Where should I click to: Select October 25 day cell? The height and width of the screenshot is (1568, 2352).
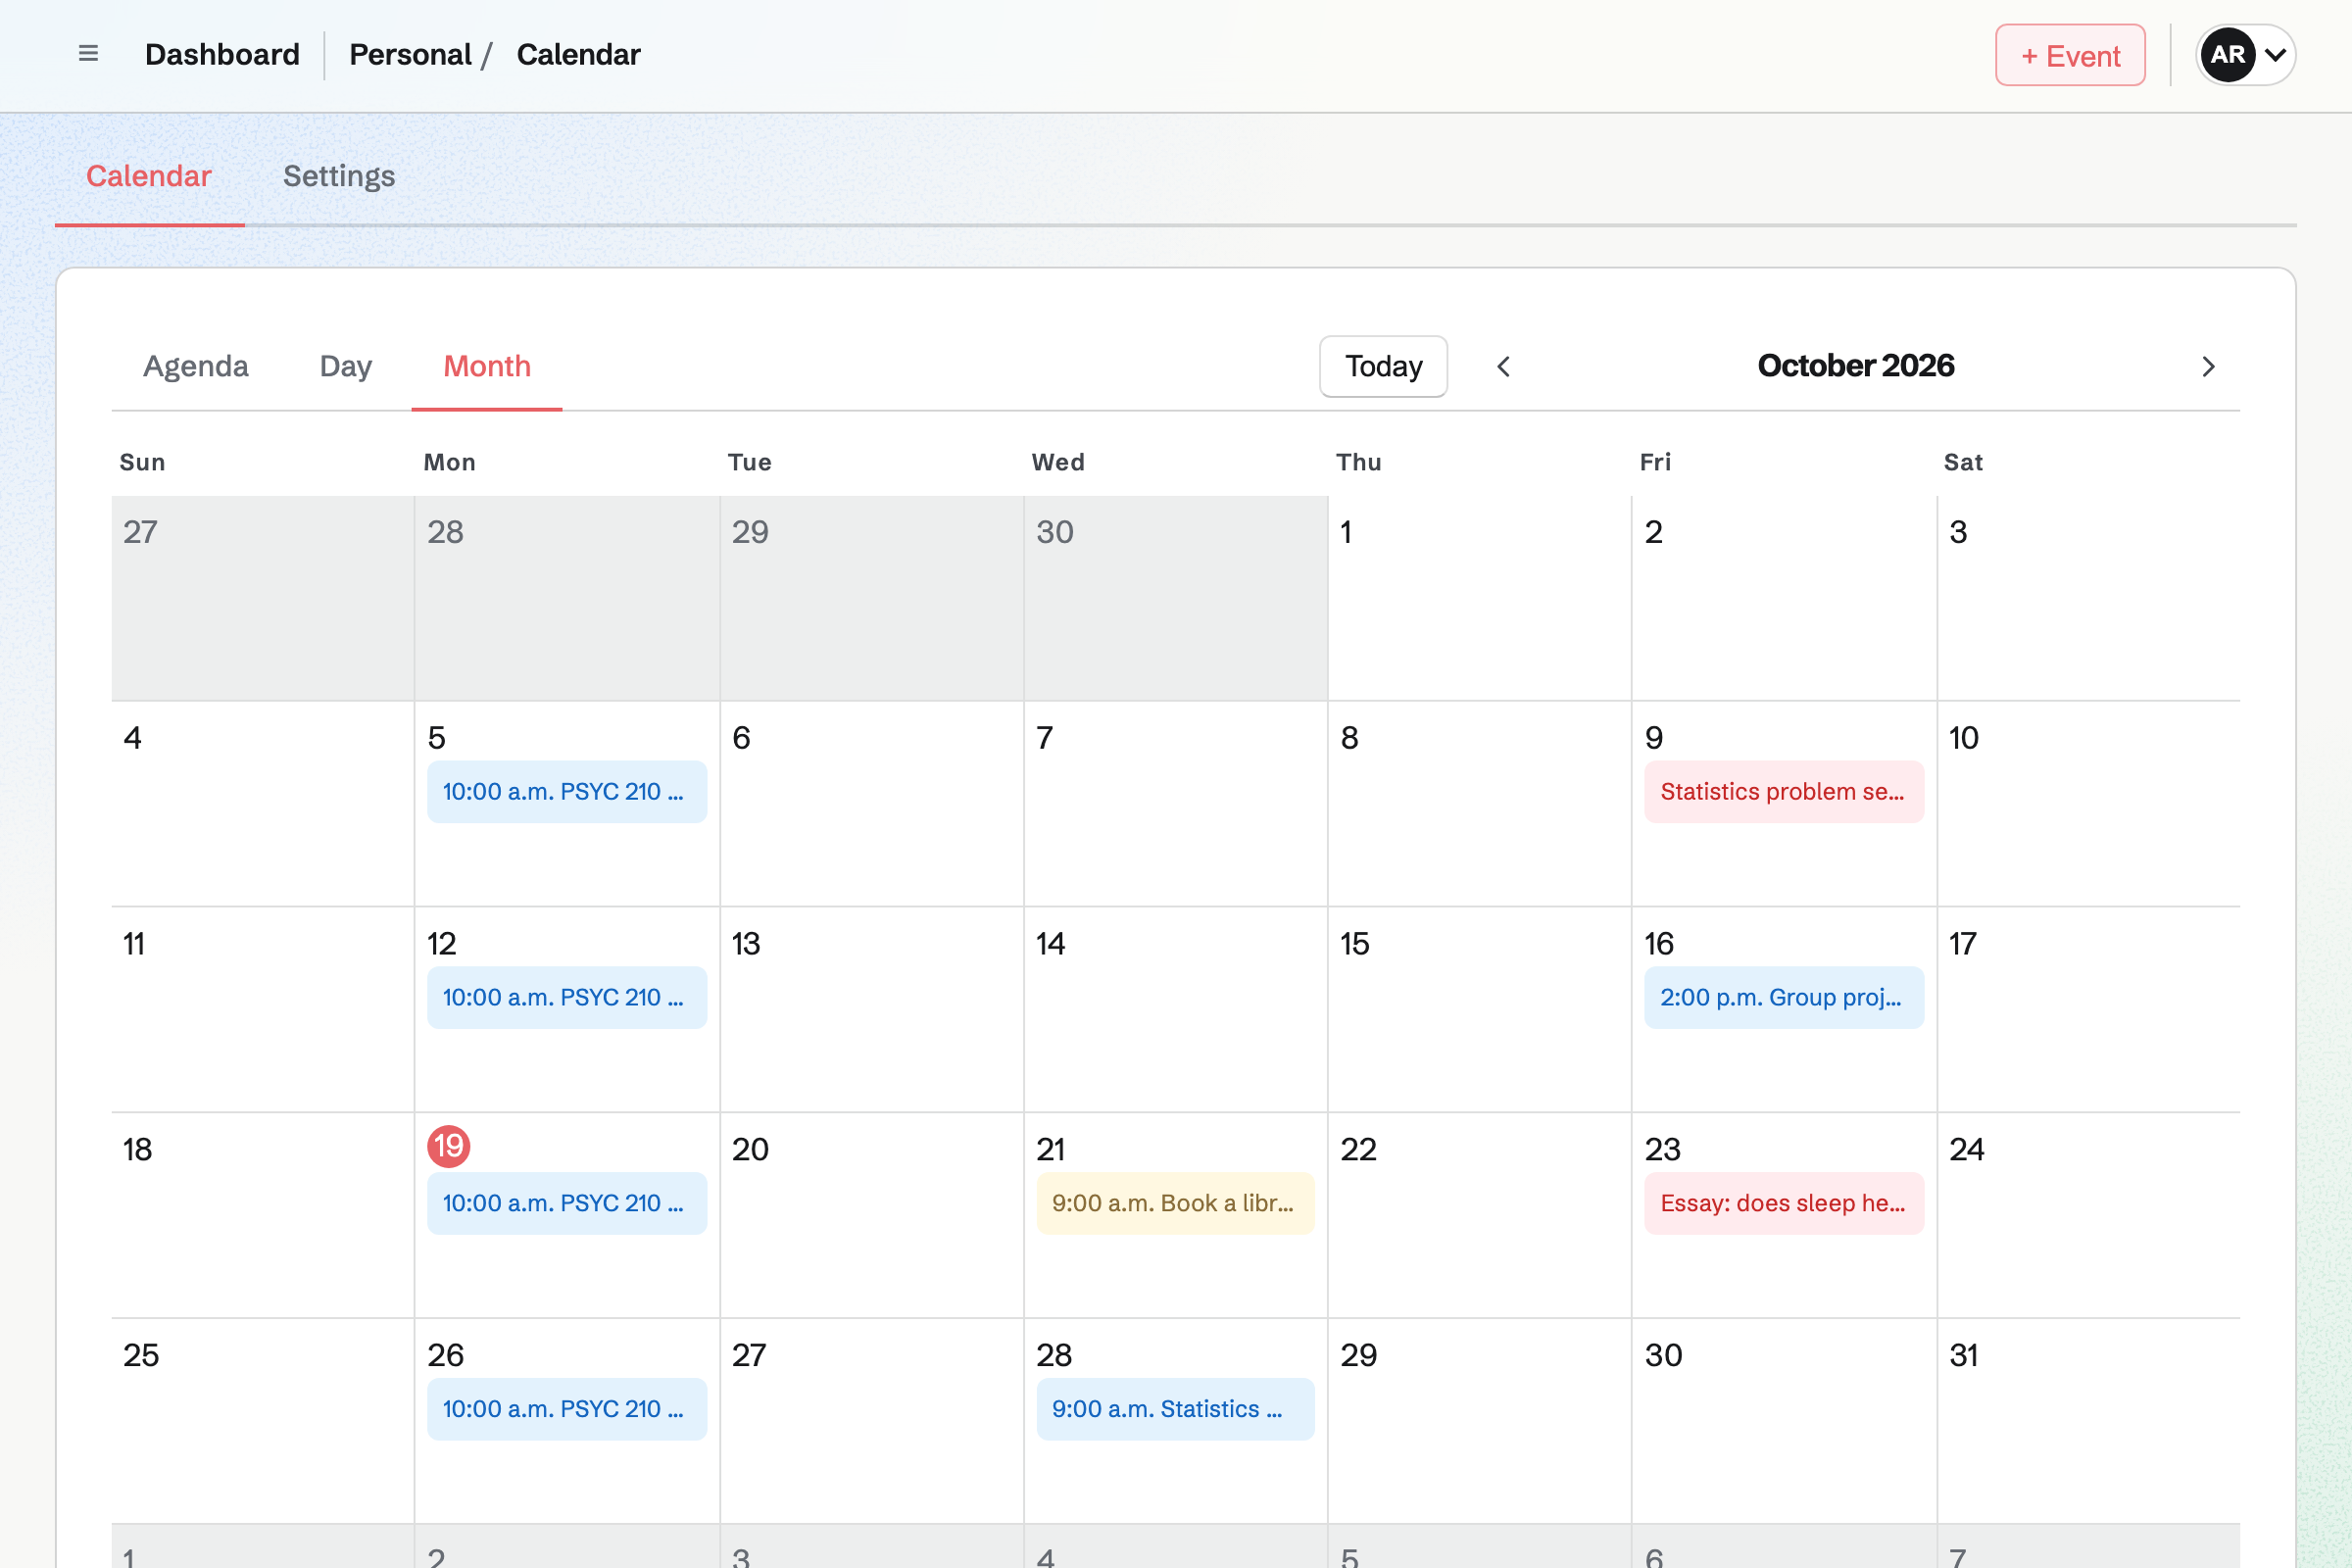[263, 1421]
